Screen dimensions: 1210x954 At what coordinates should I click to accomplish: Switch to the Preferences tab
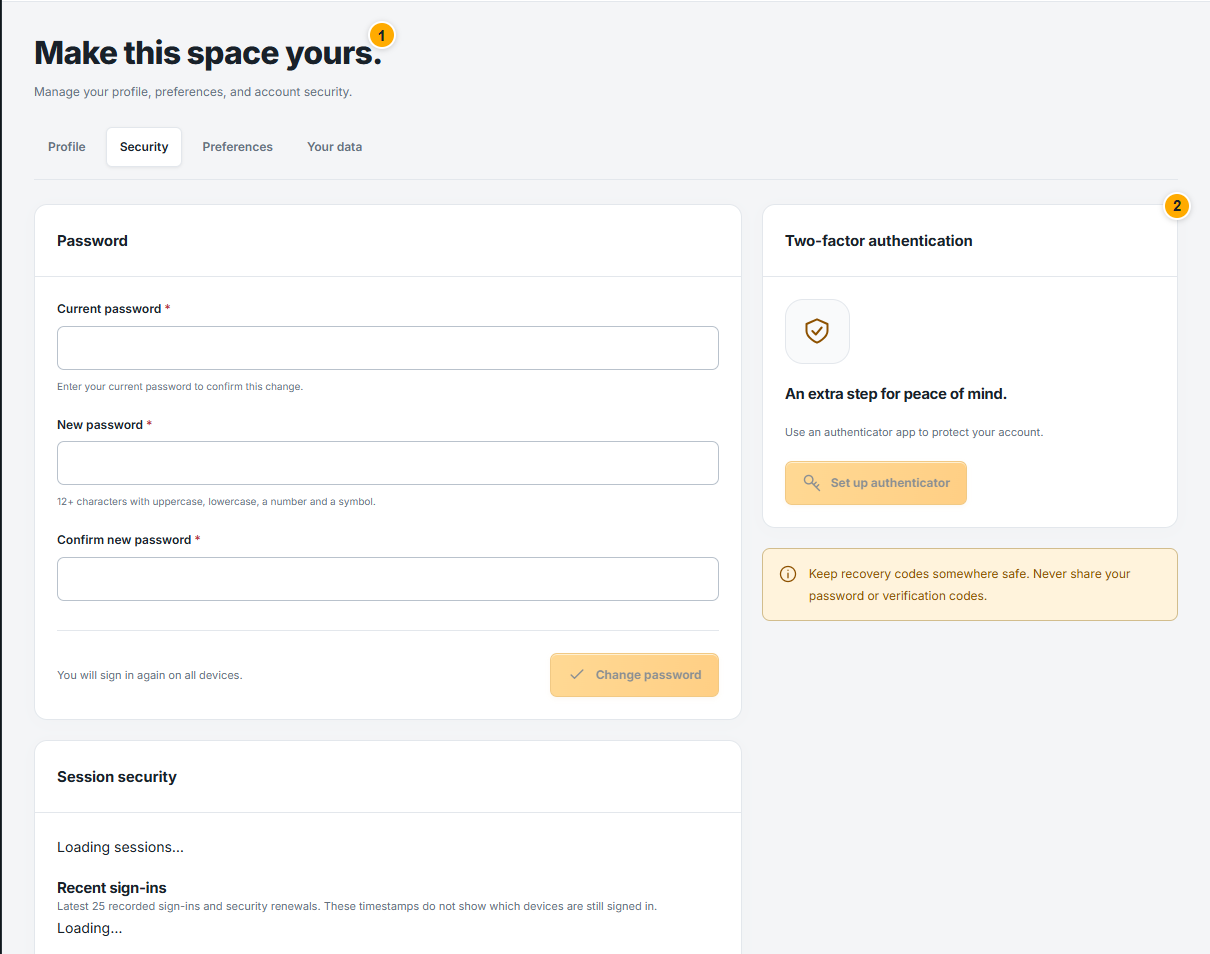(x=238, y=147)
